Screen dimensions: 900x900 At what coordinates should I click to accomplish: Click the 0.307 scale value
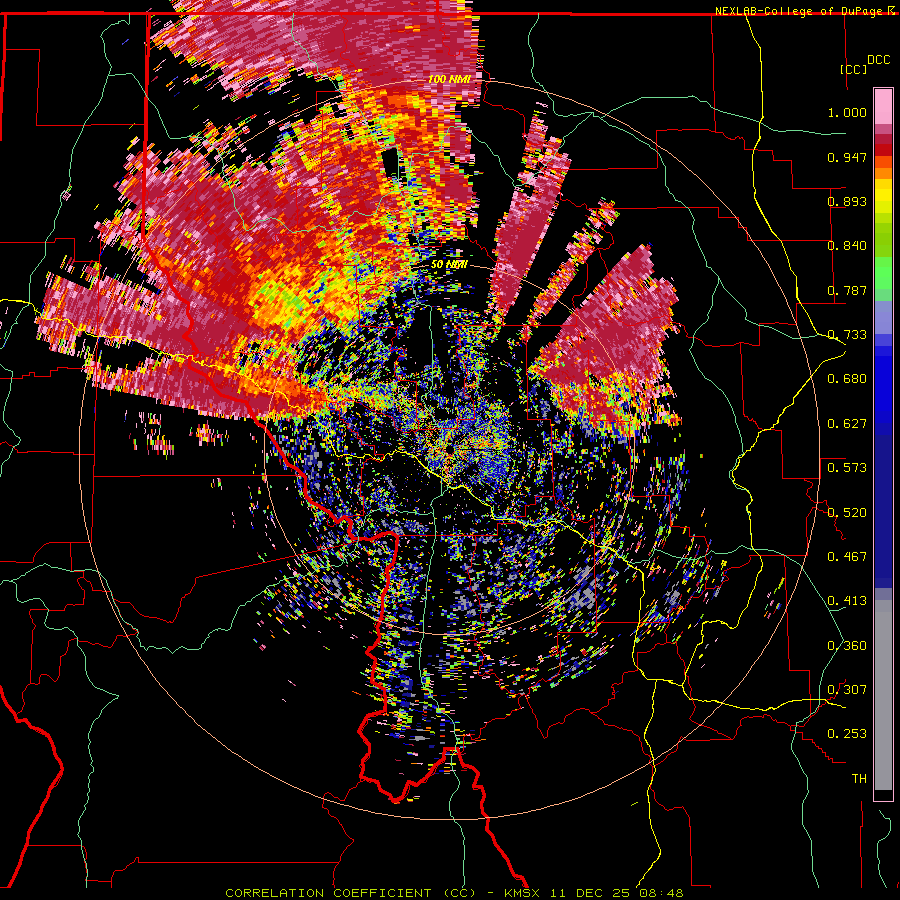click(x=847, y=690)
